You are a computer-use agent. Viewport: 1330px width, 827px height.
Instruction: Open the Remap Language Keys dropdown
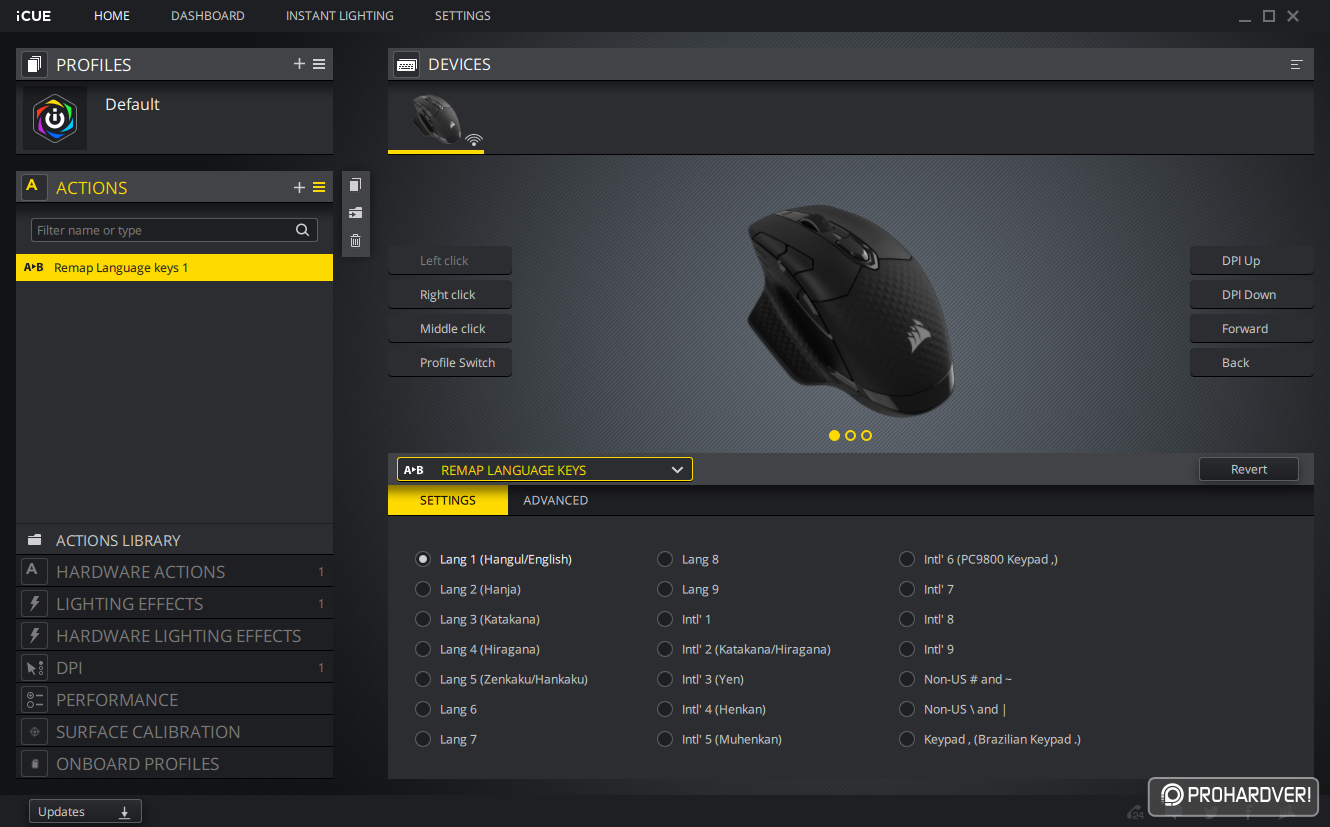point(544,470)
